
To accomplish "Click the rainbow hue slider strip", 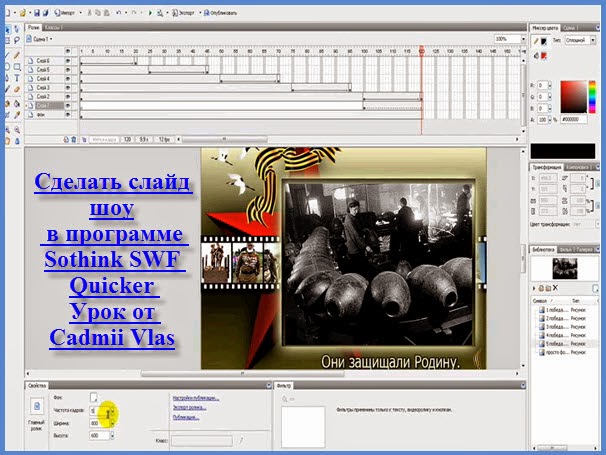I will pyautogui.click(x=592, y=97).
